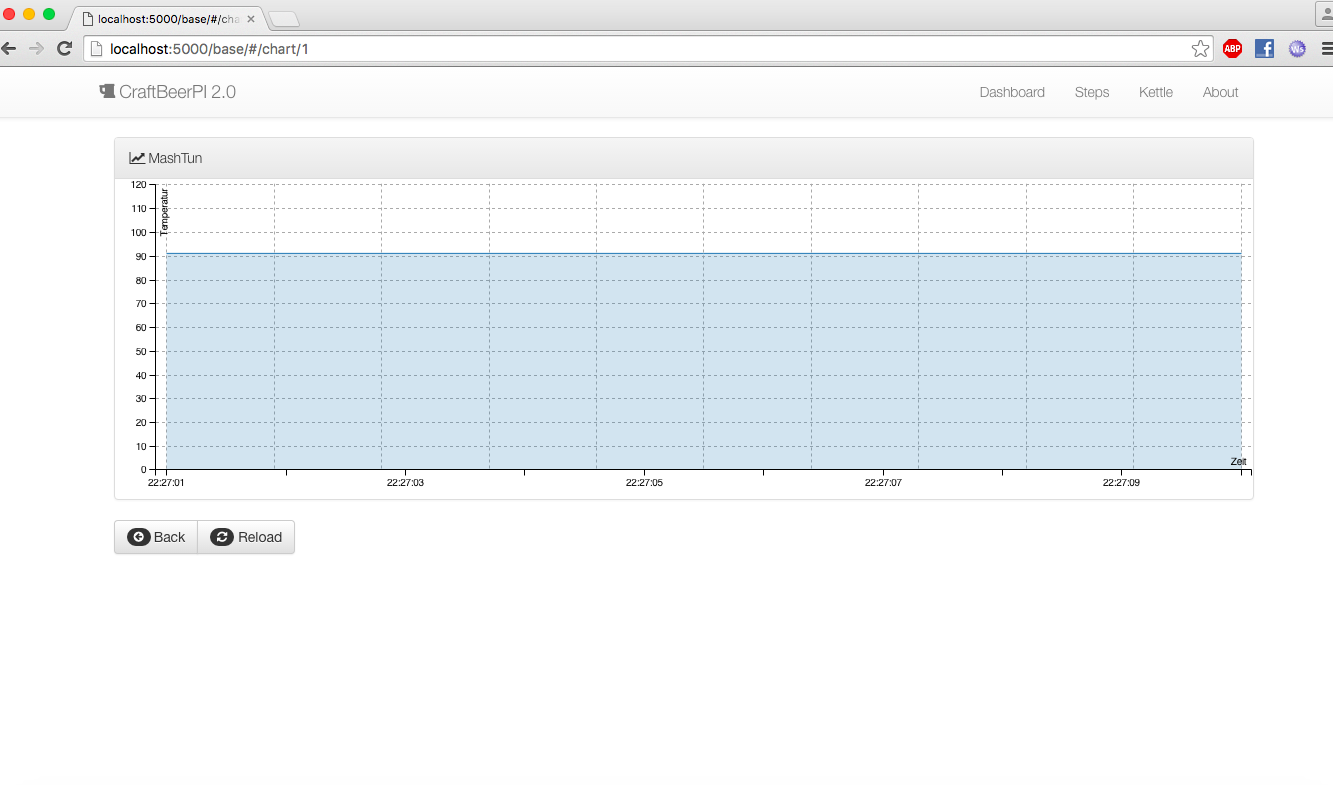Open the Dashboard nav item
Image resolution: width=1333 pixels, height=785 pixels.
[x=1011, y=92]
